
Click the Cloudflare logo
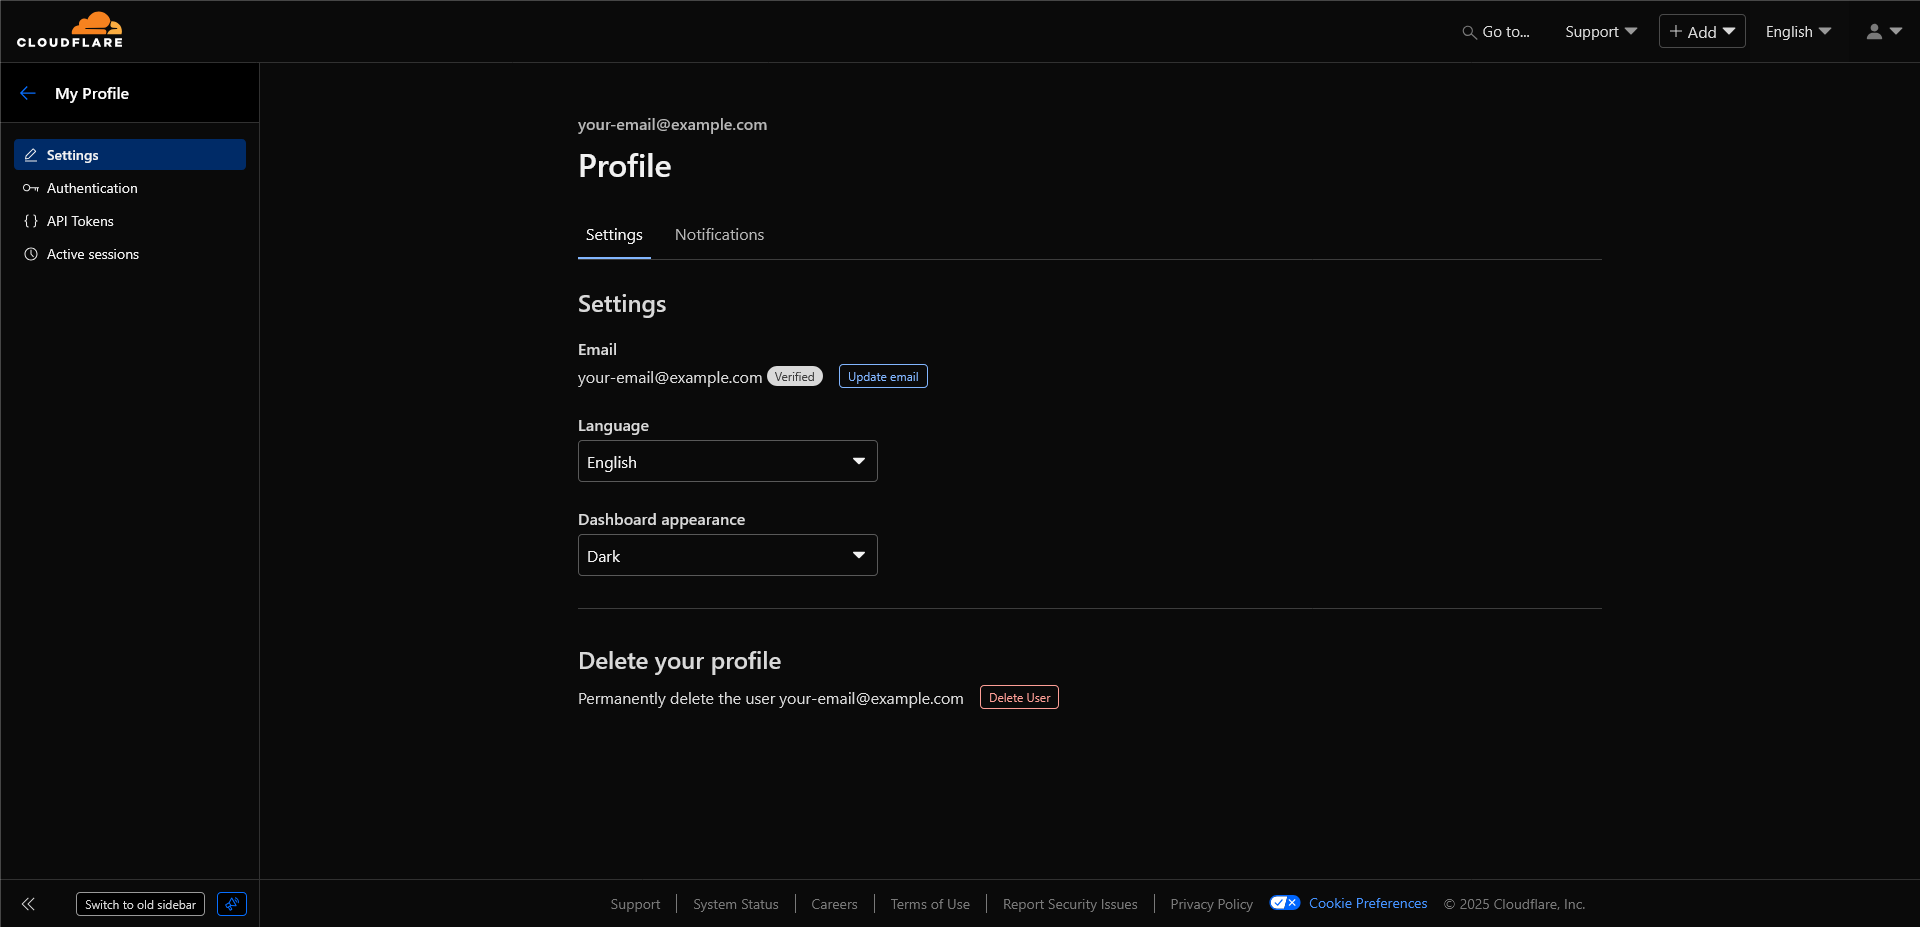click(70, 30)
